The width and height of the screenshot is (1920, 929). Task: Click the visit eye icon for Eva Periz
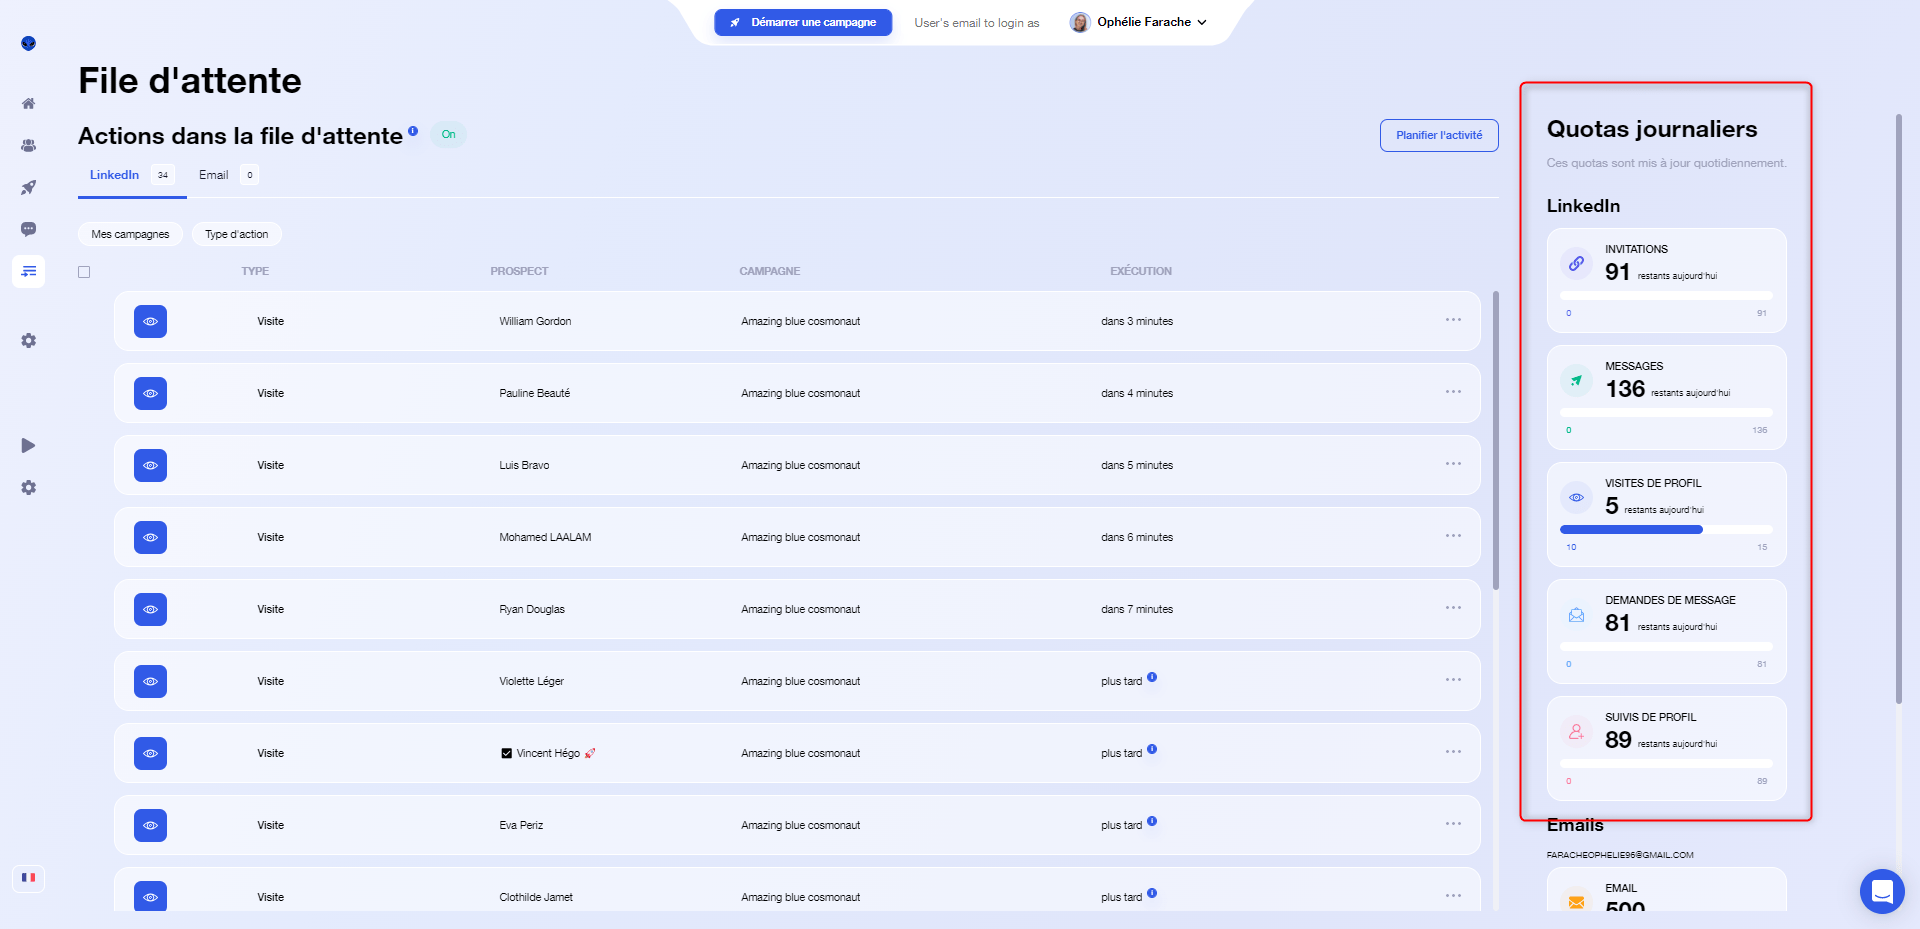(150, 825)
